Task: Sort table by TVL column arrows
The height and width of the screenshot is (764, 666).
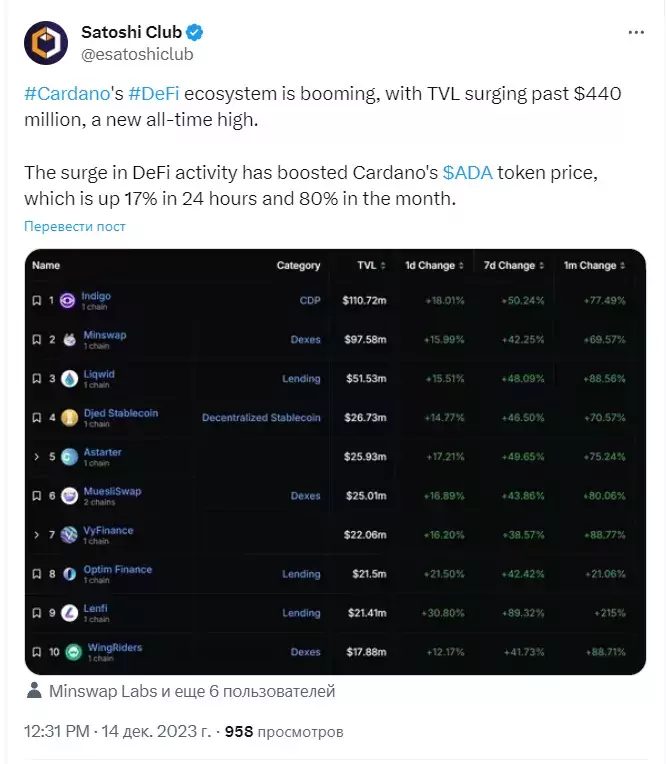Action: tap(383, 266)
